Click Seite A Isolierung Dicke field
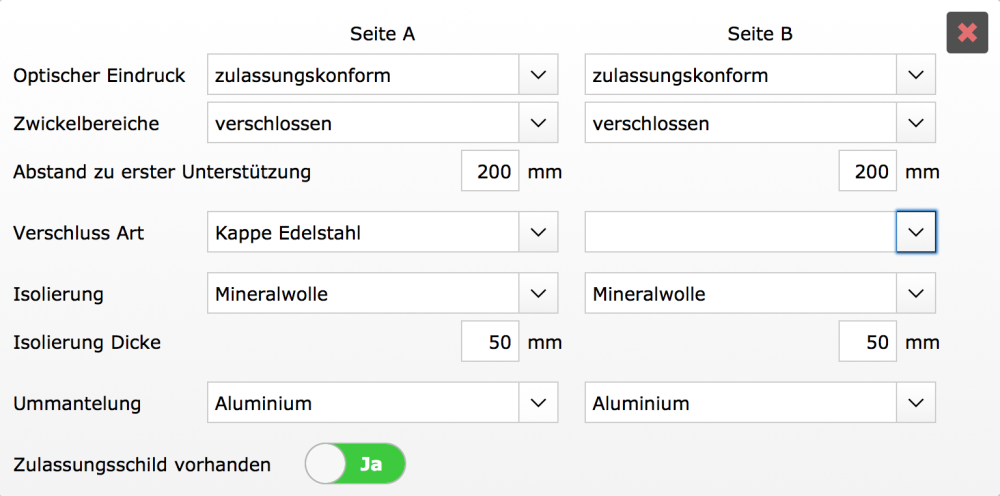 coord(491,343)
